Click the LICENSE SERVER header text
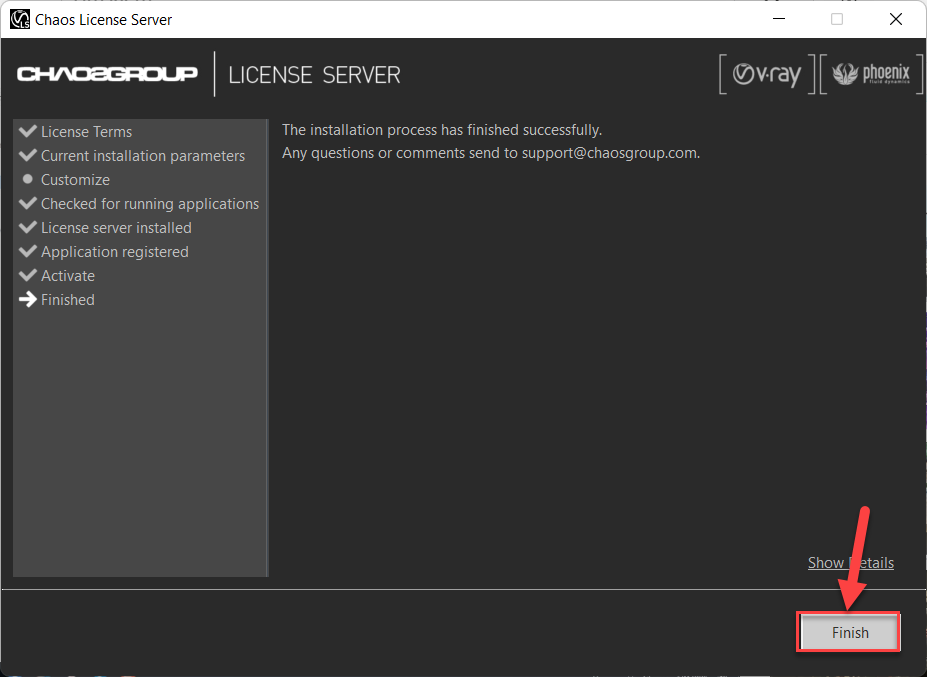927x677 pixels. point(314,75)
